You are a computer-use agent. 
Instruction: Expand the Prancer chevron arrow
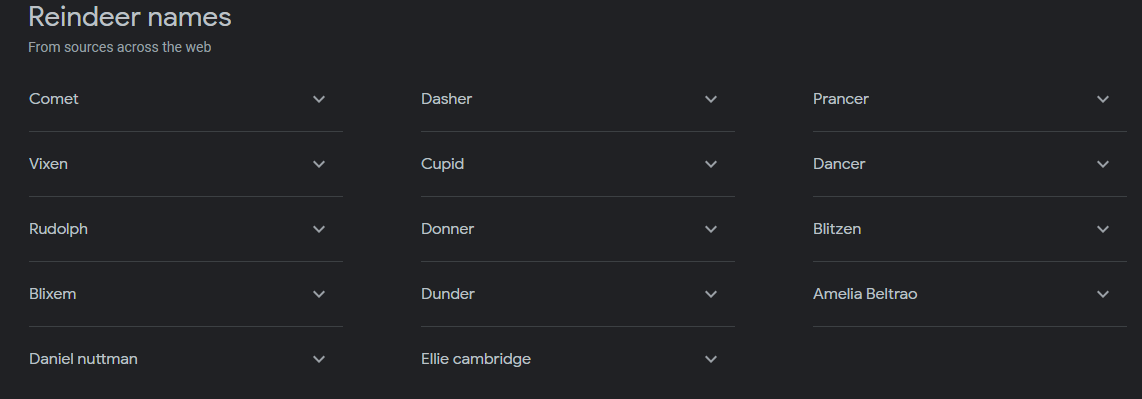pyautogui.click(x=1103, y=99)
